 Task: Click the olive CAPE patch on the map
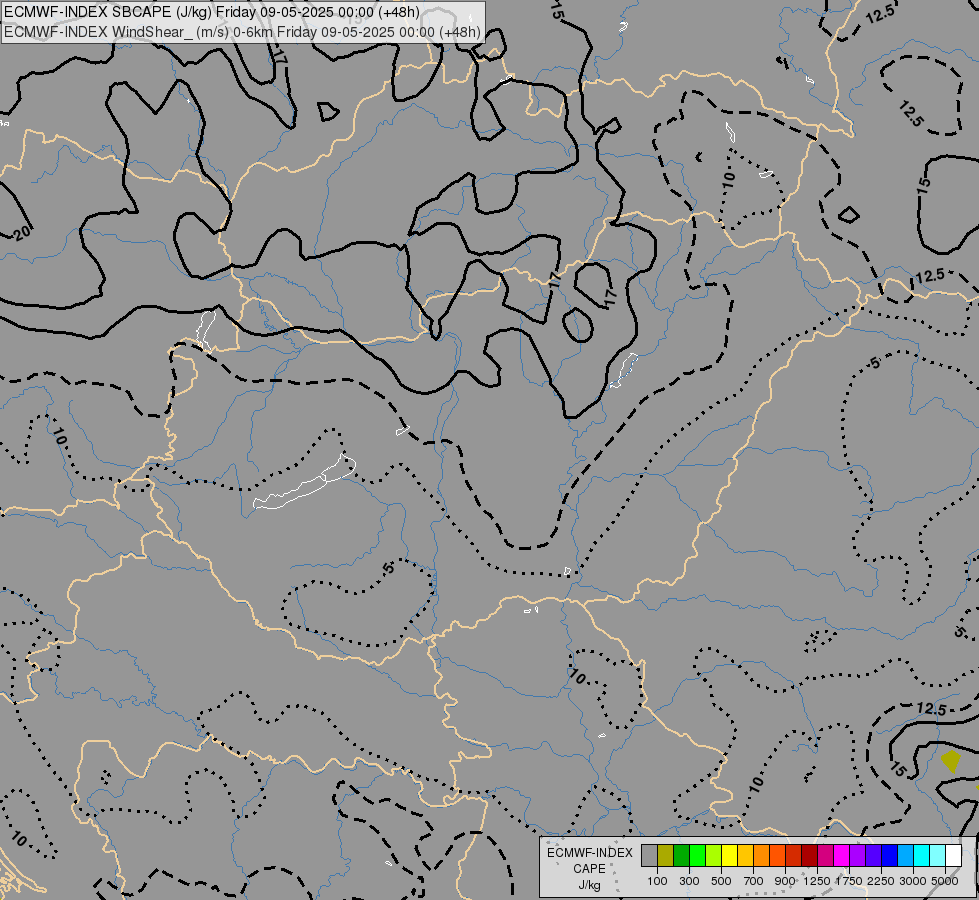951,761
